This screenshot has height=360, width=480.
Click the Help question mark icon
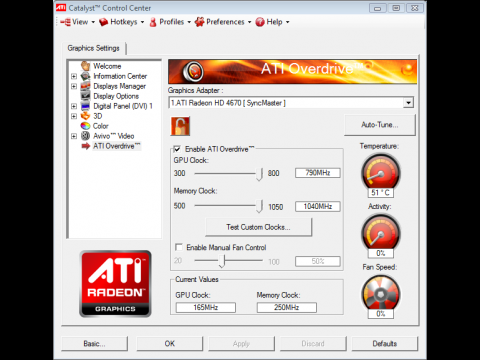260,22
